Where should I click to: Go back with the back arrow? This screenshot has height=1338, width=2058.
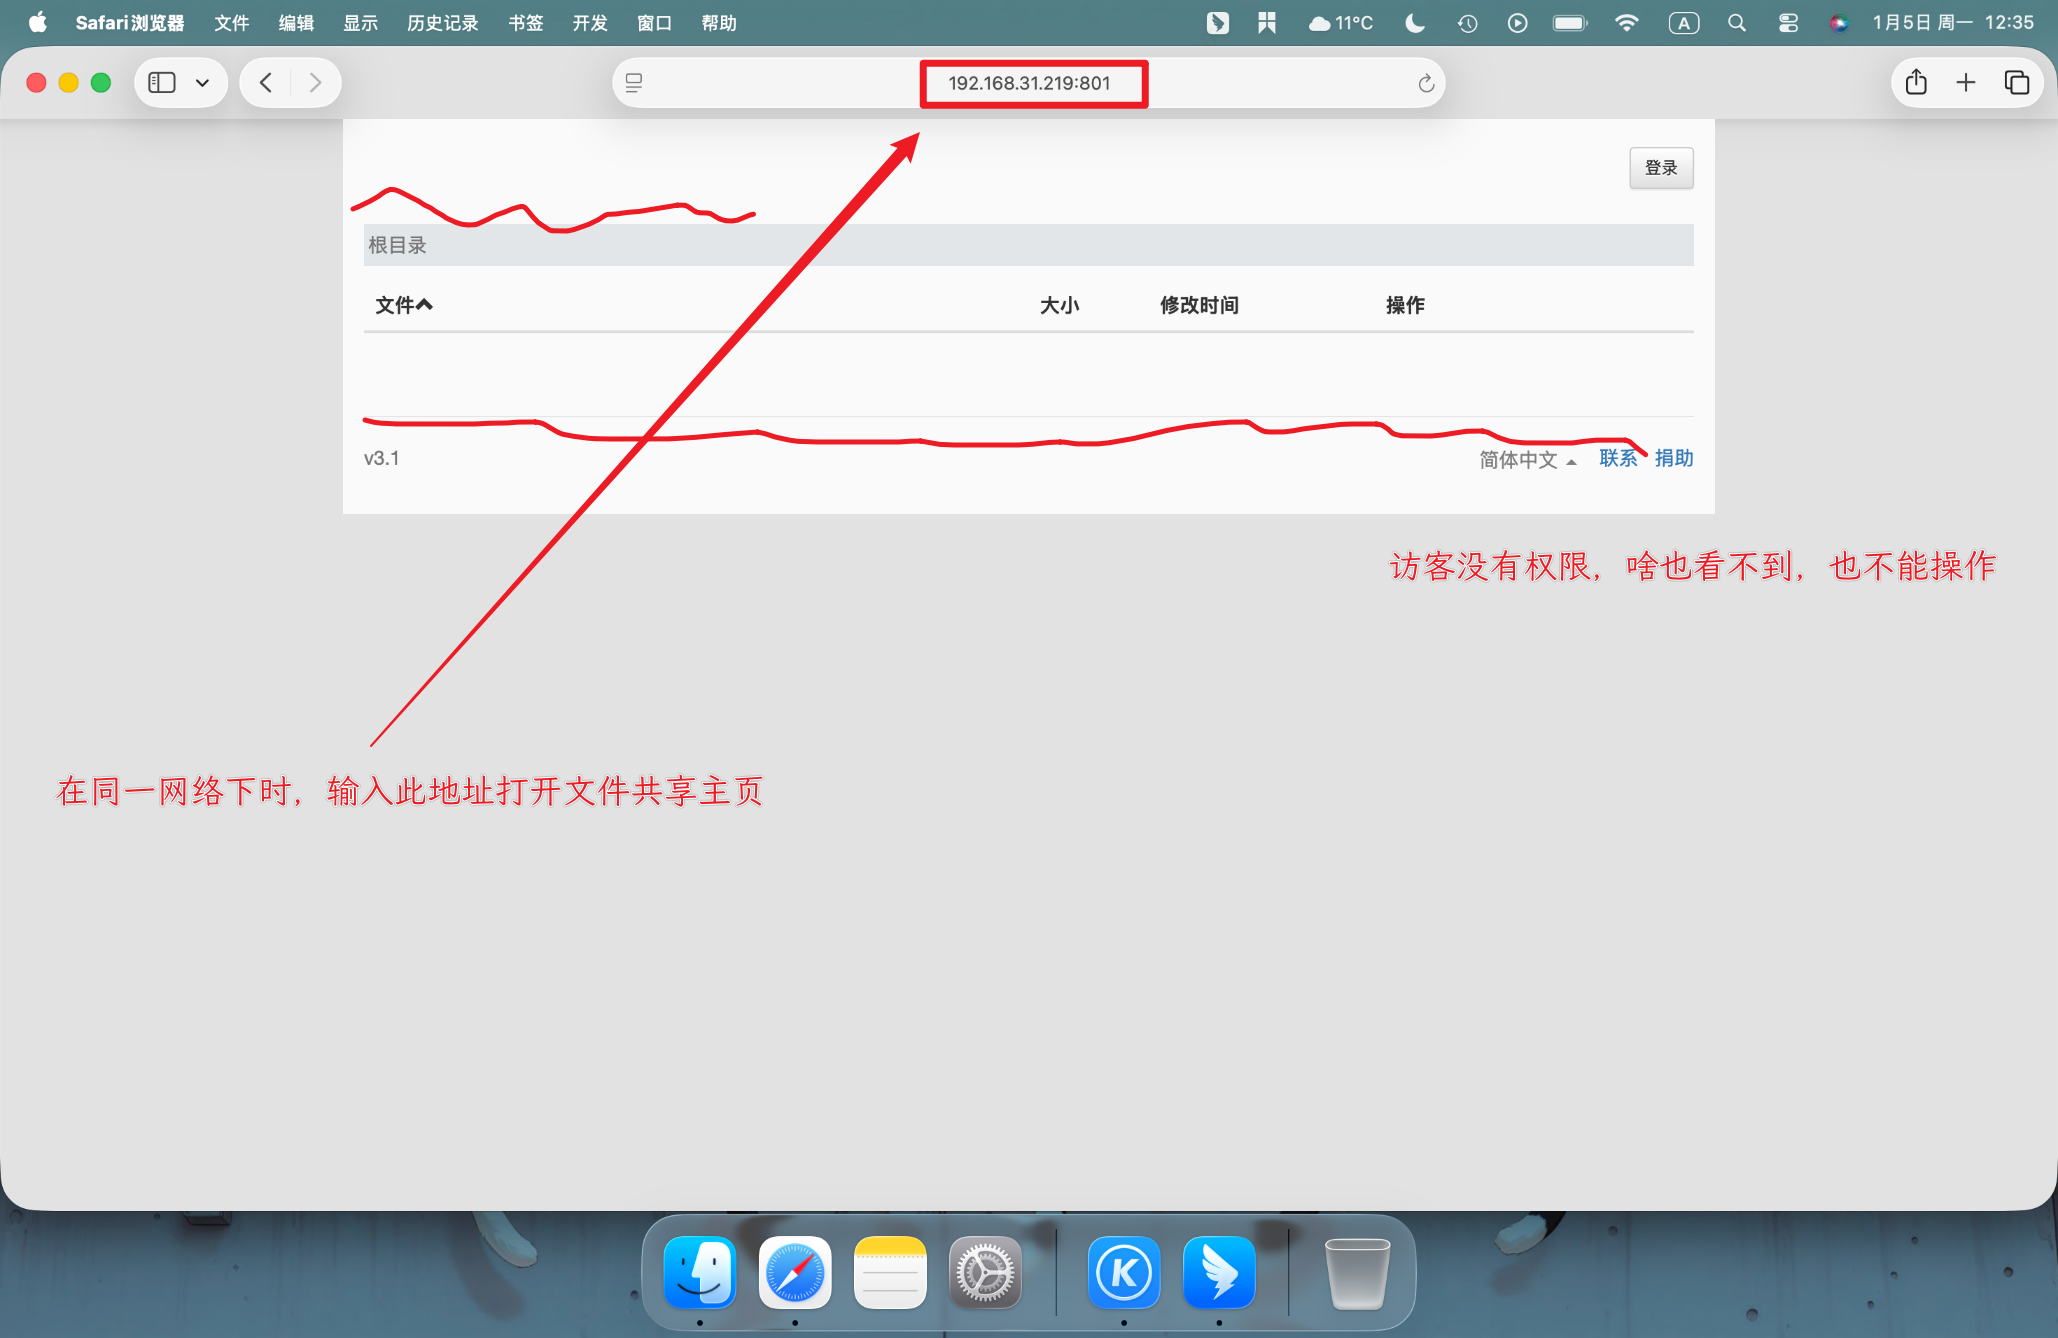click(266, 83)
